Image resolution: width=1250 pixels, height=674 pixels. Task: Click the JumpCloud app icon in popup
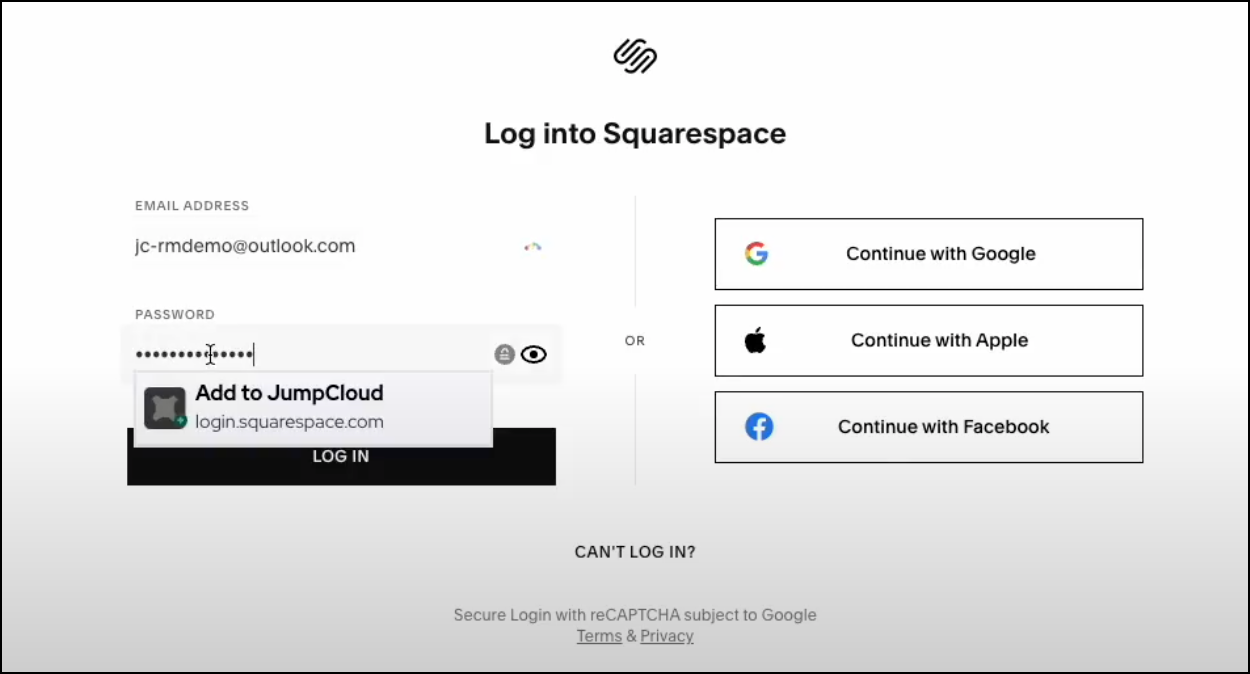(165, 408)
